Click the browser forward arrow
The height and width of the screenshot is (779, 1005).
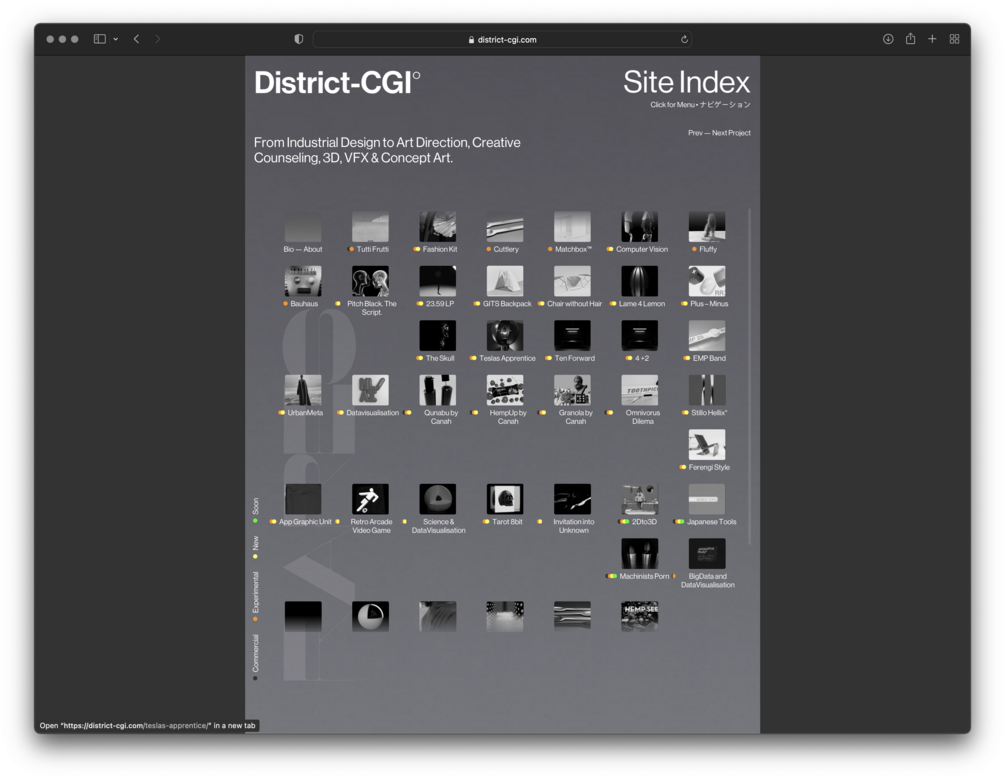[x=158, y=39]
